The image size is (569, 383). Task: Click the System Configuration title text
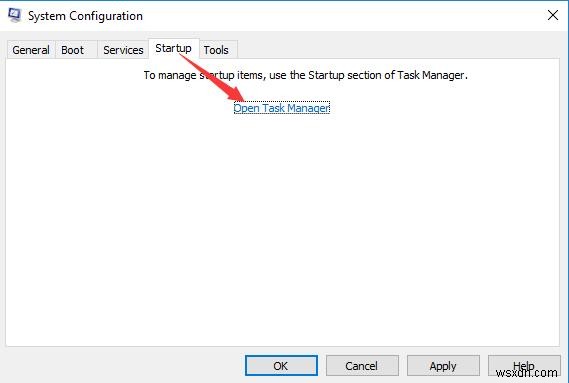[x=85, y=16]
